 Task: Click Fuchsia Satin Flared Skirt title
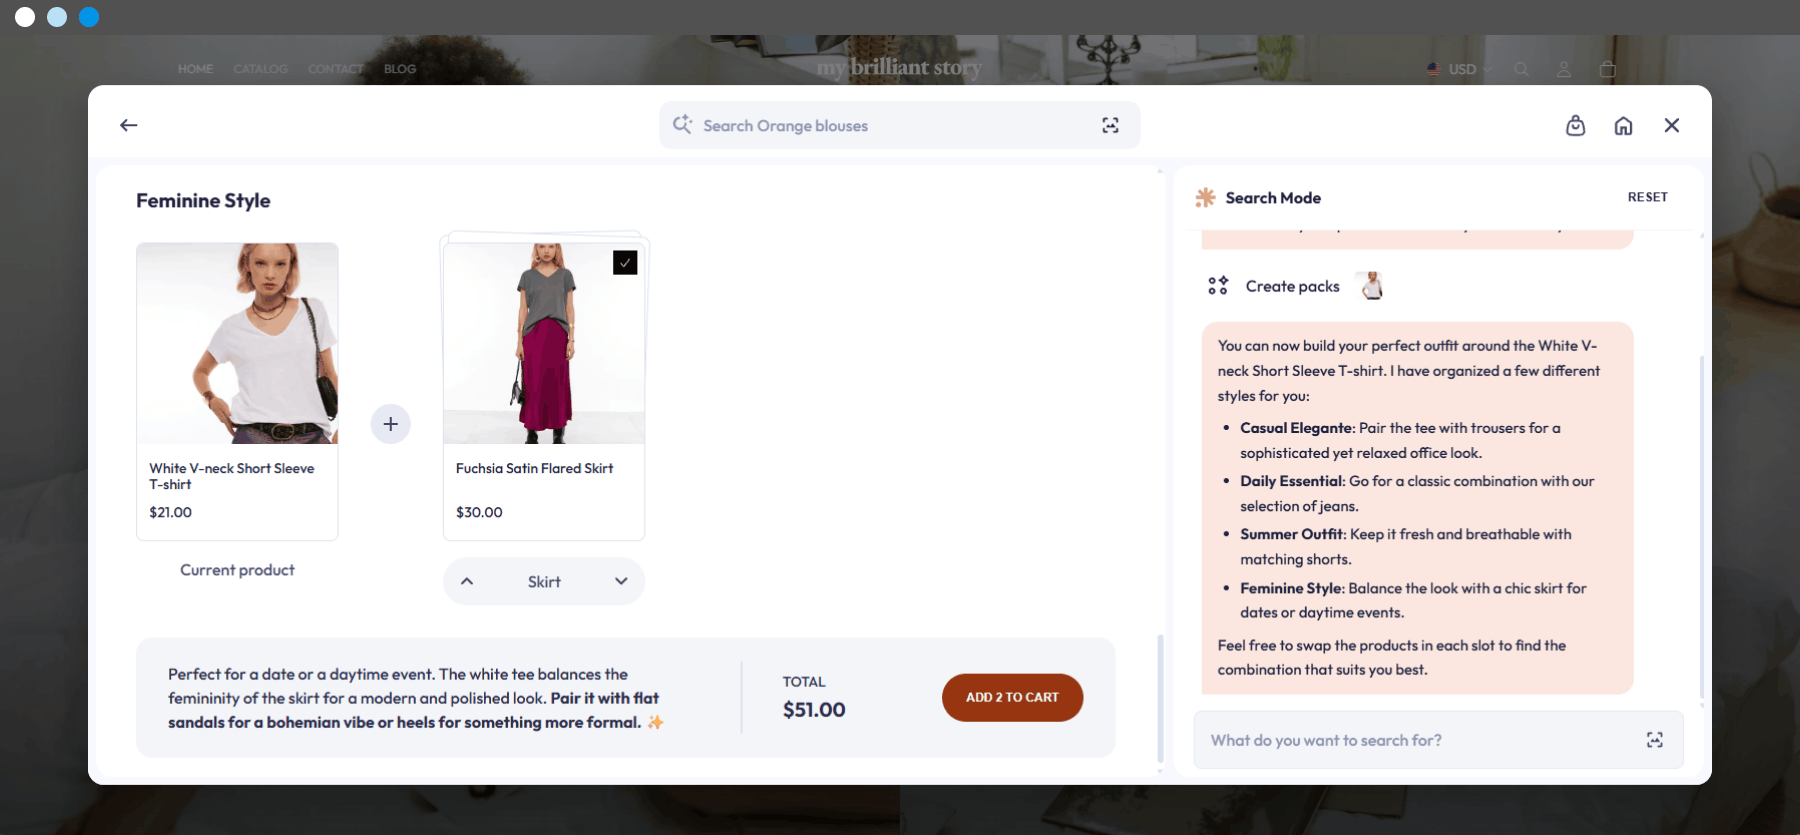click(534, 468)
